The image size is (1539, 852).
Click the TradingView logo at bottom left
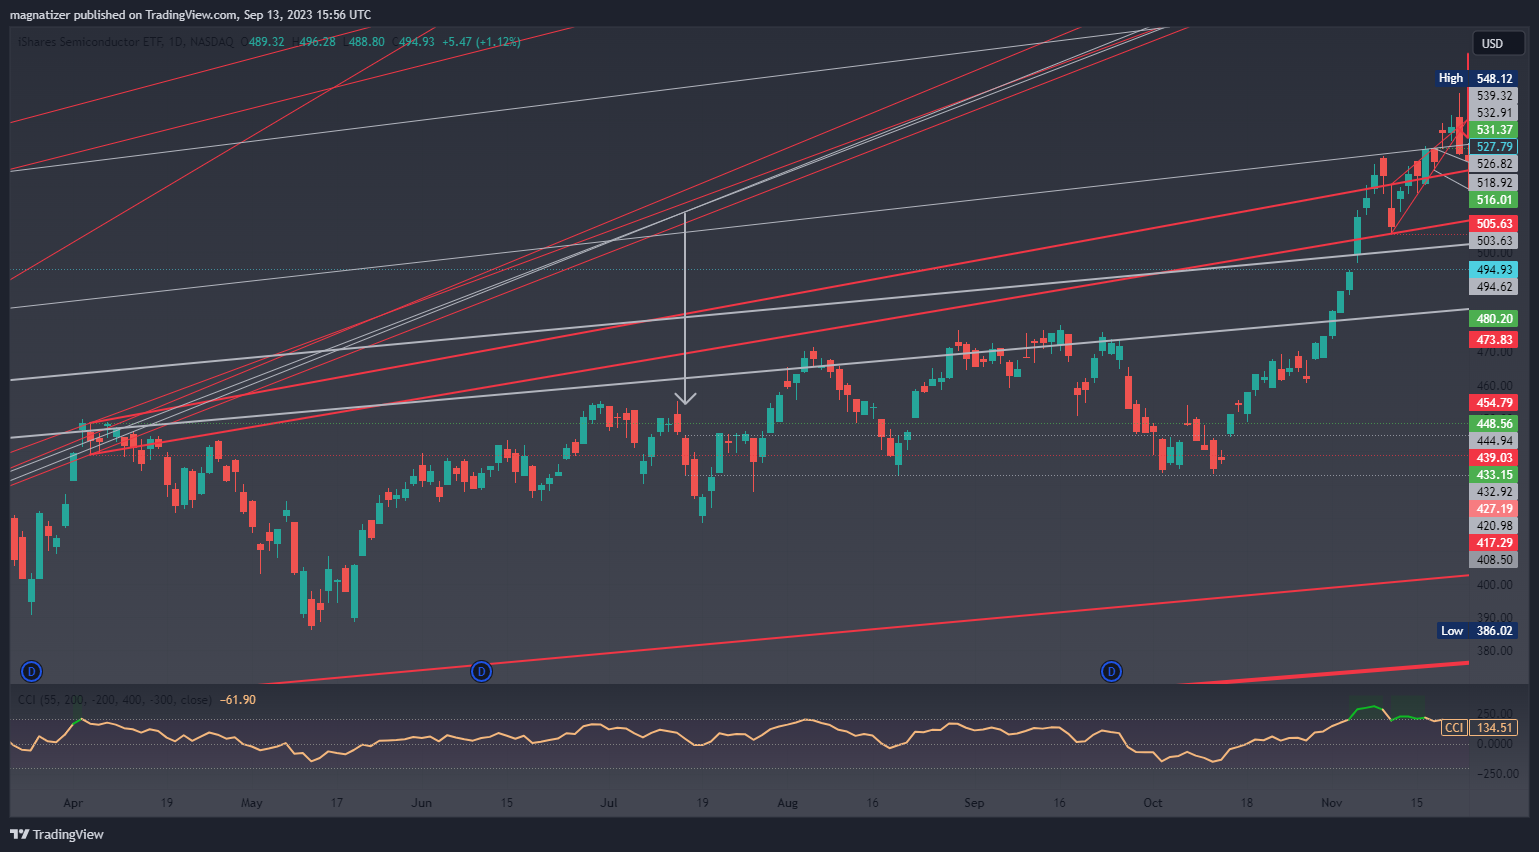click(57, 834)
